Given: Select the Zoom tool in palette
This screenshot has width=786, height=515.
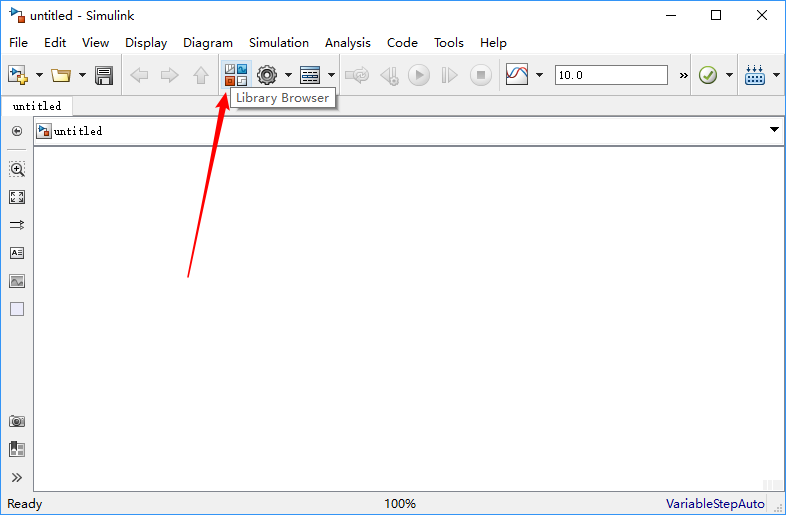Looking at the screenshot, I should point(17,169).
